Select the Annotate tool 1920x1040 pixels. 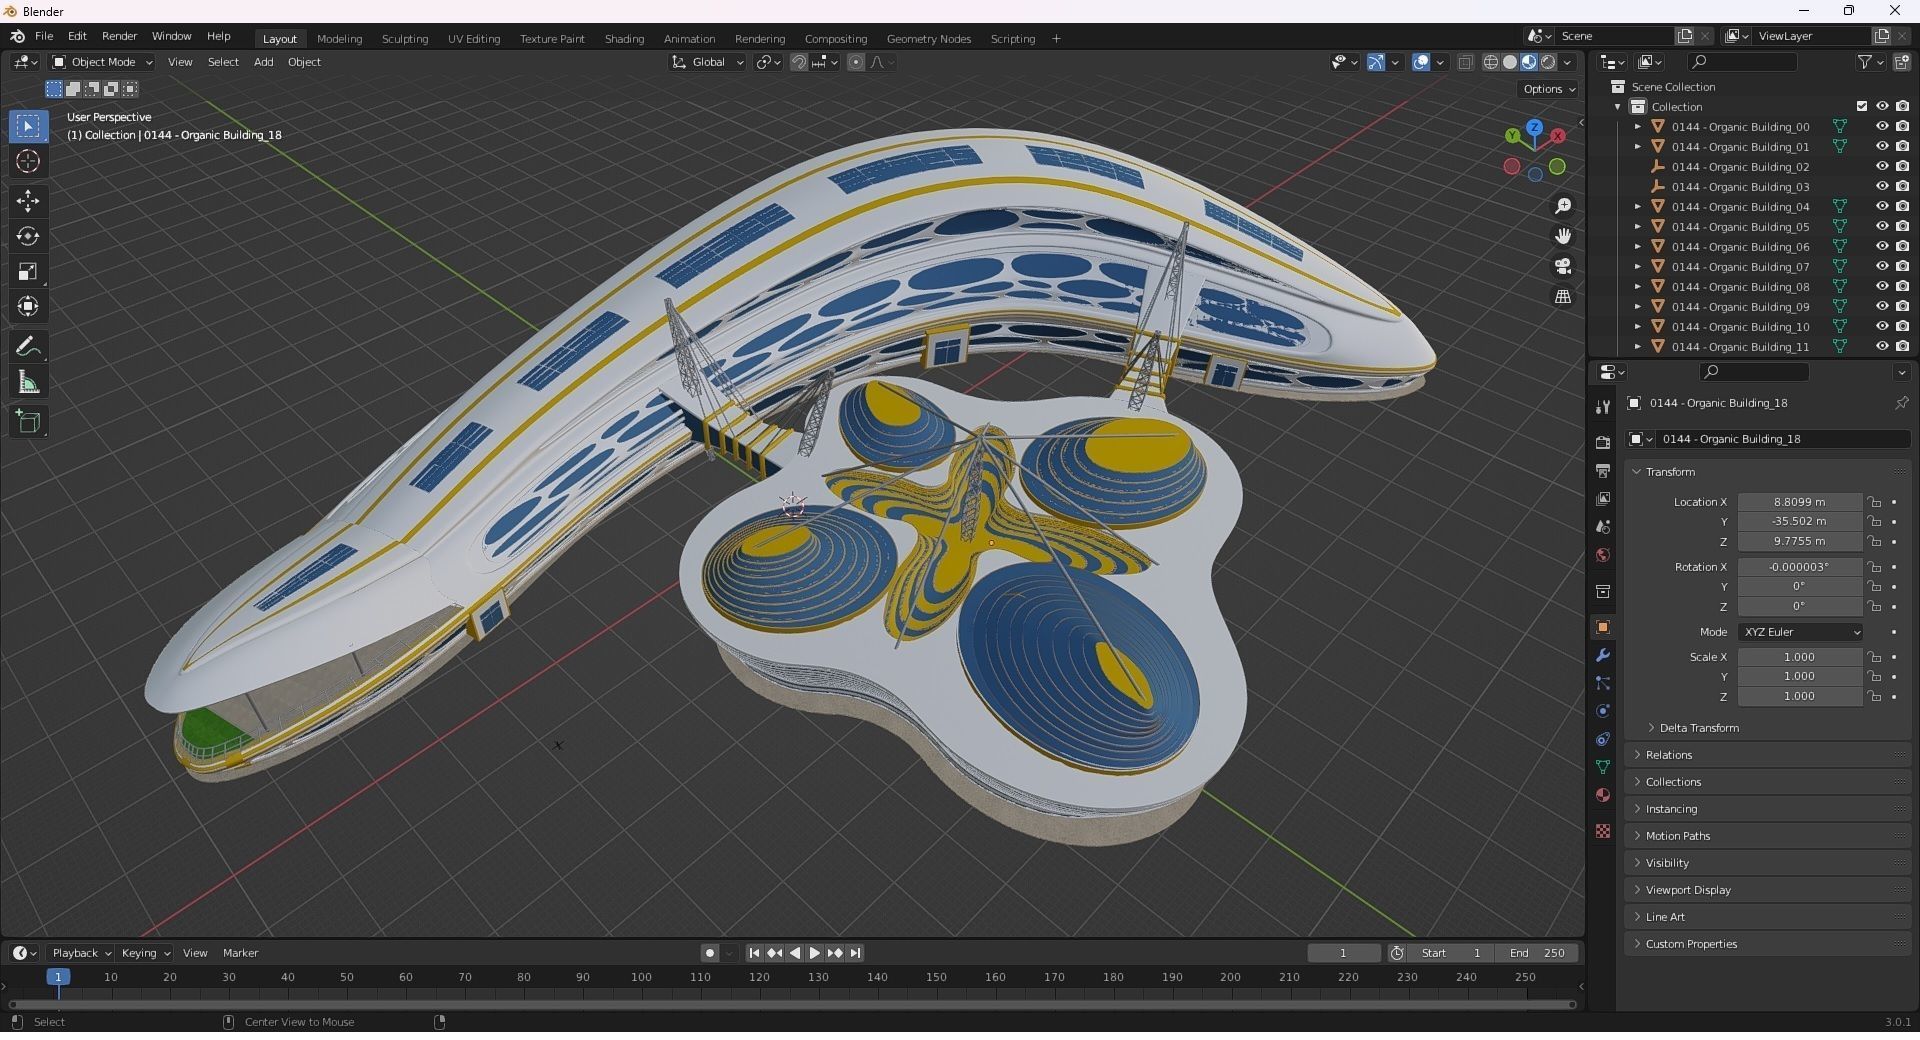[28, 345]
